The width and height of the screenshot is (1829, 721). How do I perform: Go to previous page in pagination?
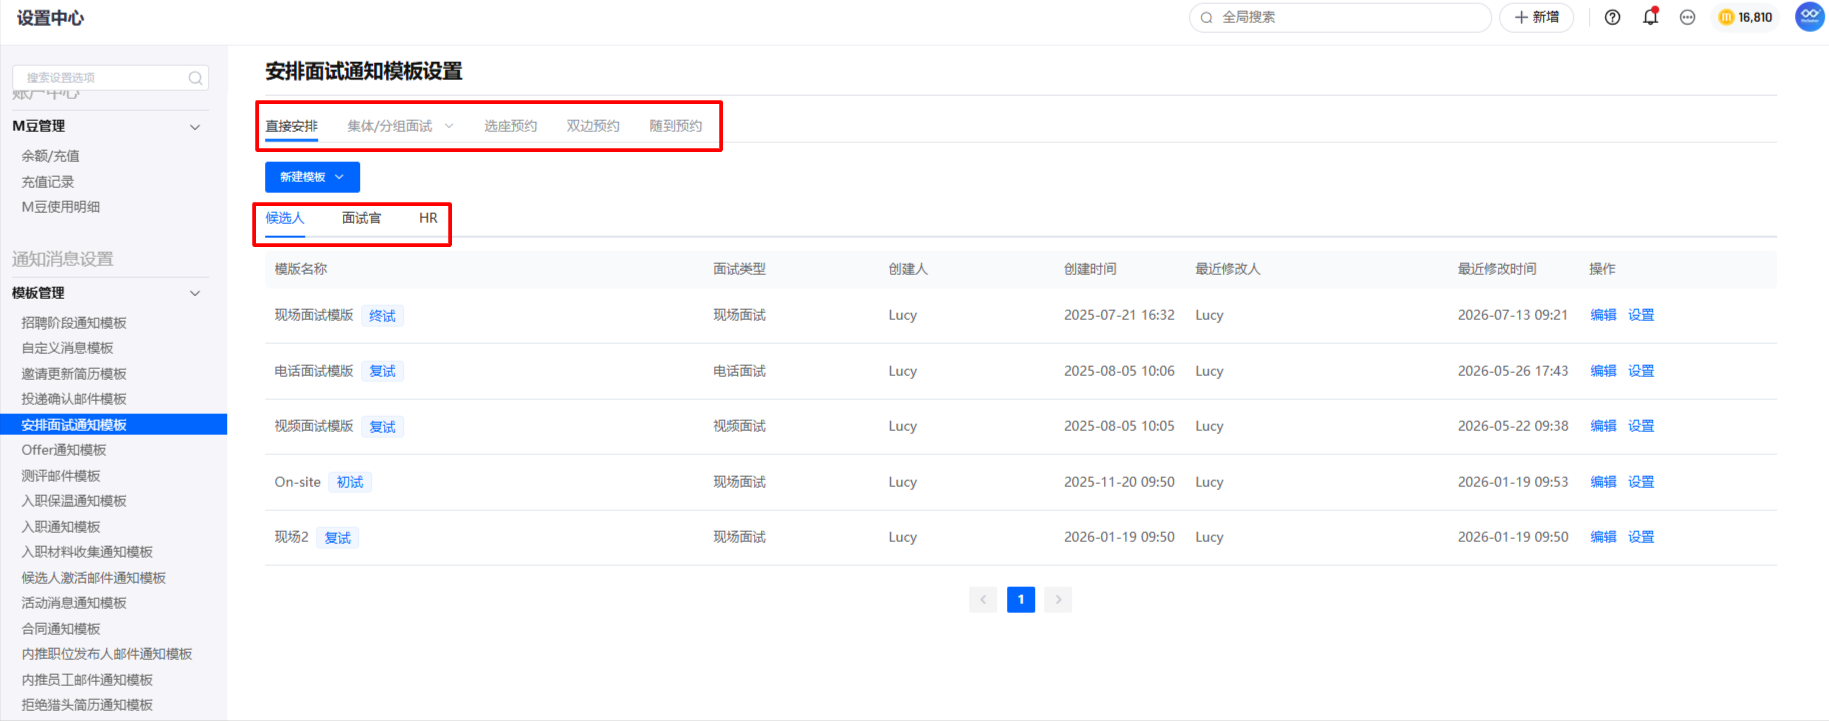tap(983, 599)
